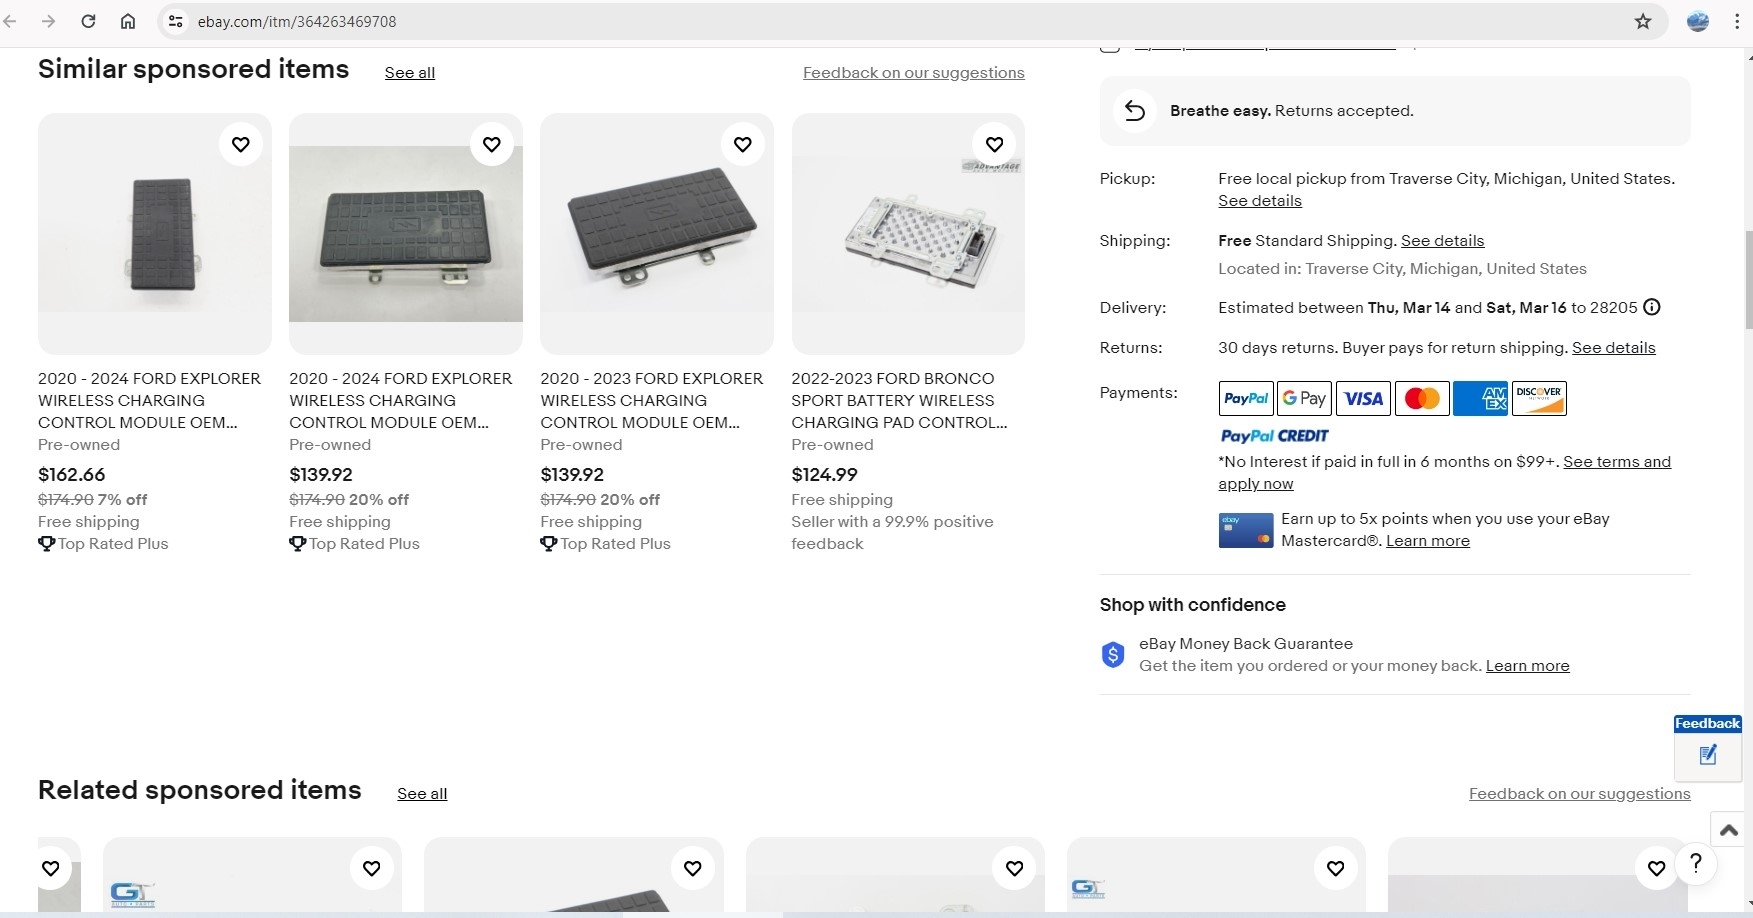The width and height of the screenshot is (1753, 918).
Task: Open shipping See details link
Action: (1442, 241)
